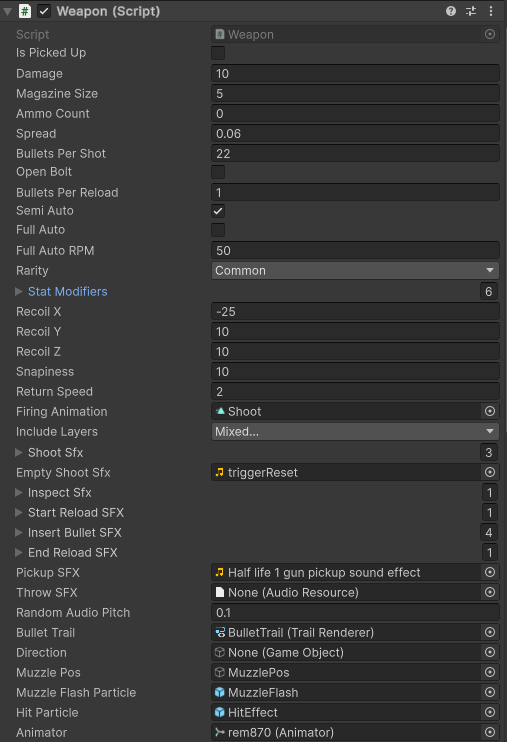
Task: Open the object picker for Empty Shoot Sfx
Action: [x=490, y=472]
